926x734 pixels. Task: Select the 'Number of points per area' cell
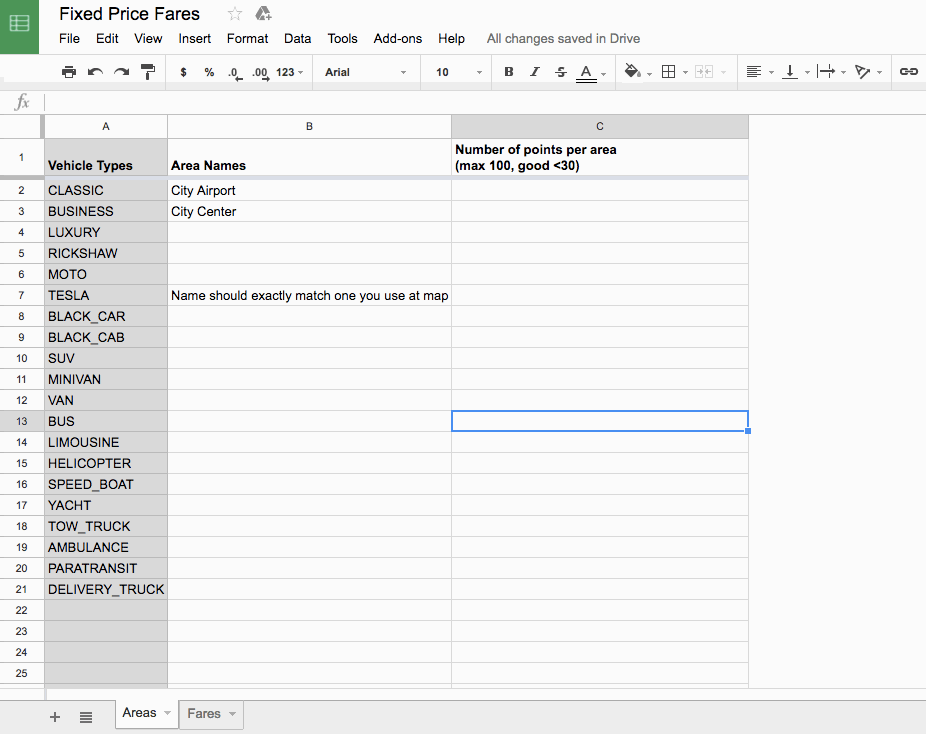click(x=599, y=157)
